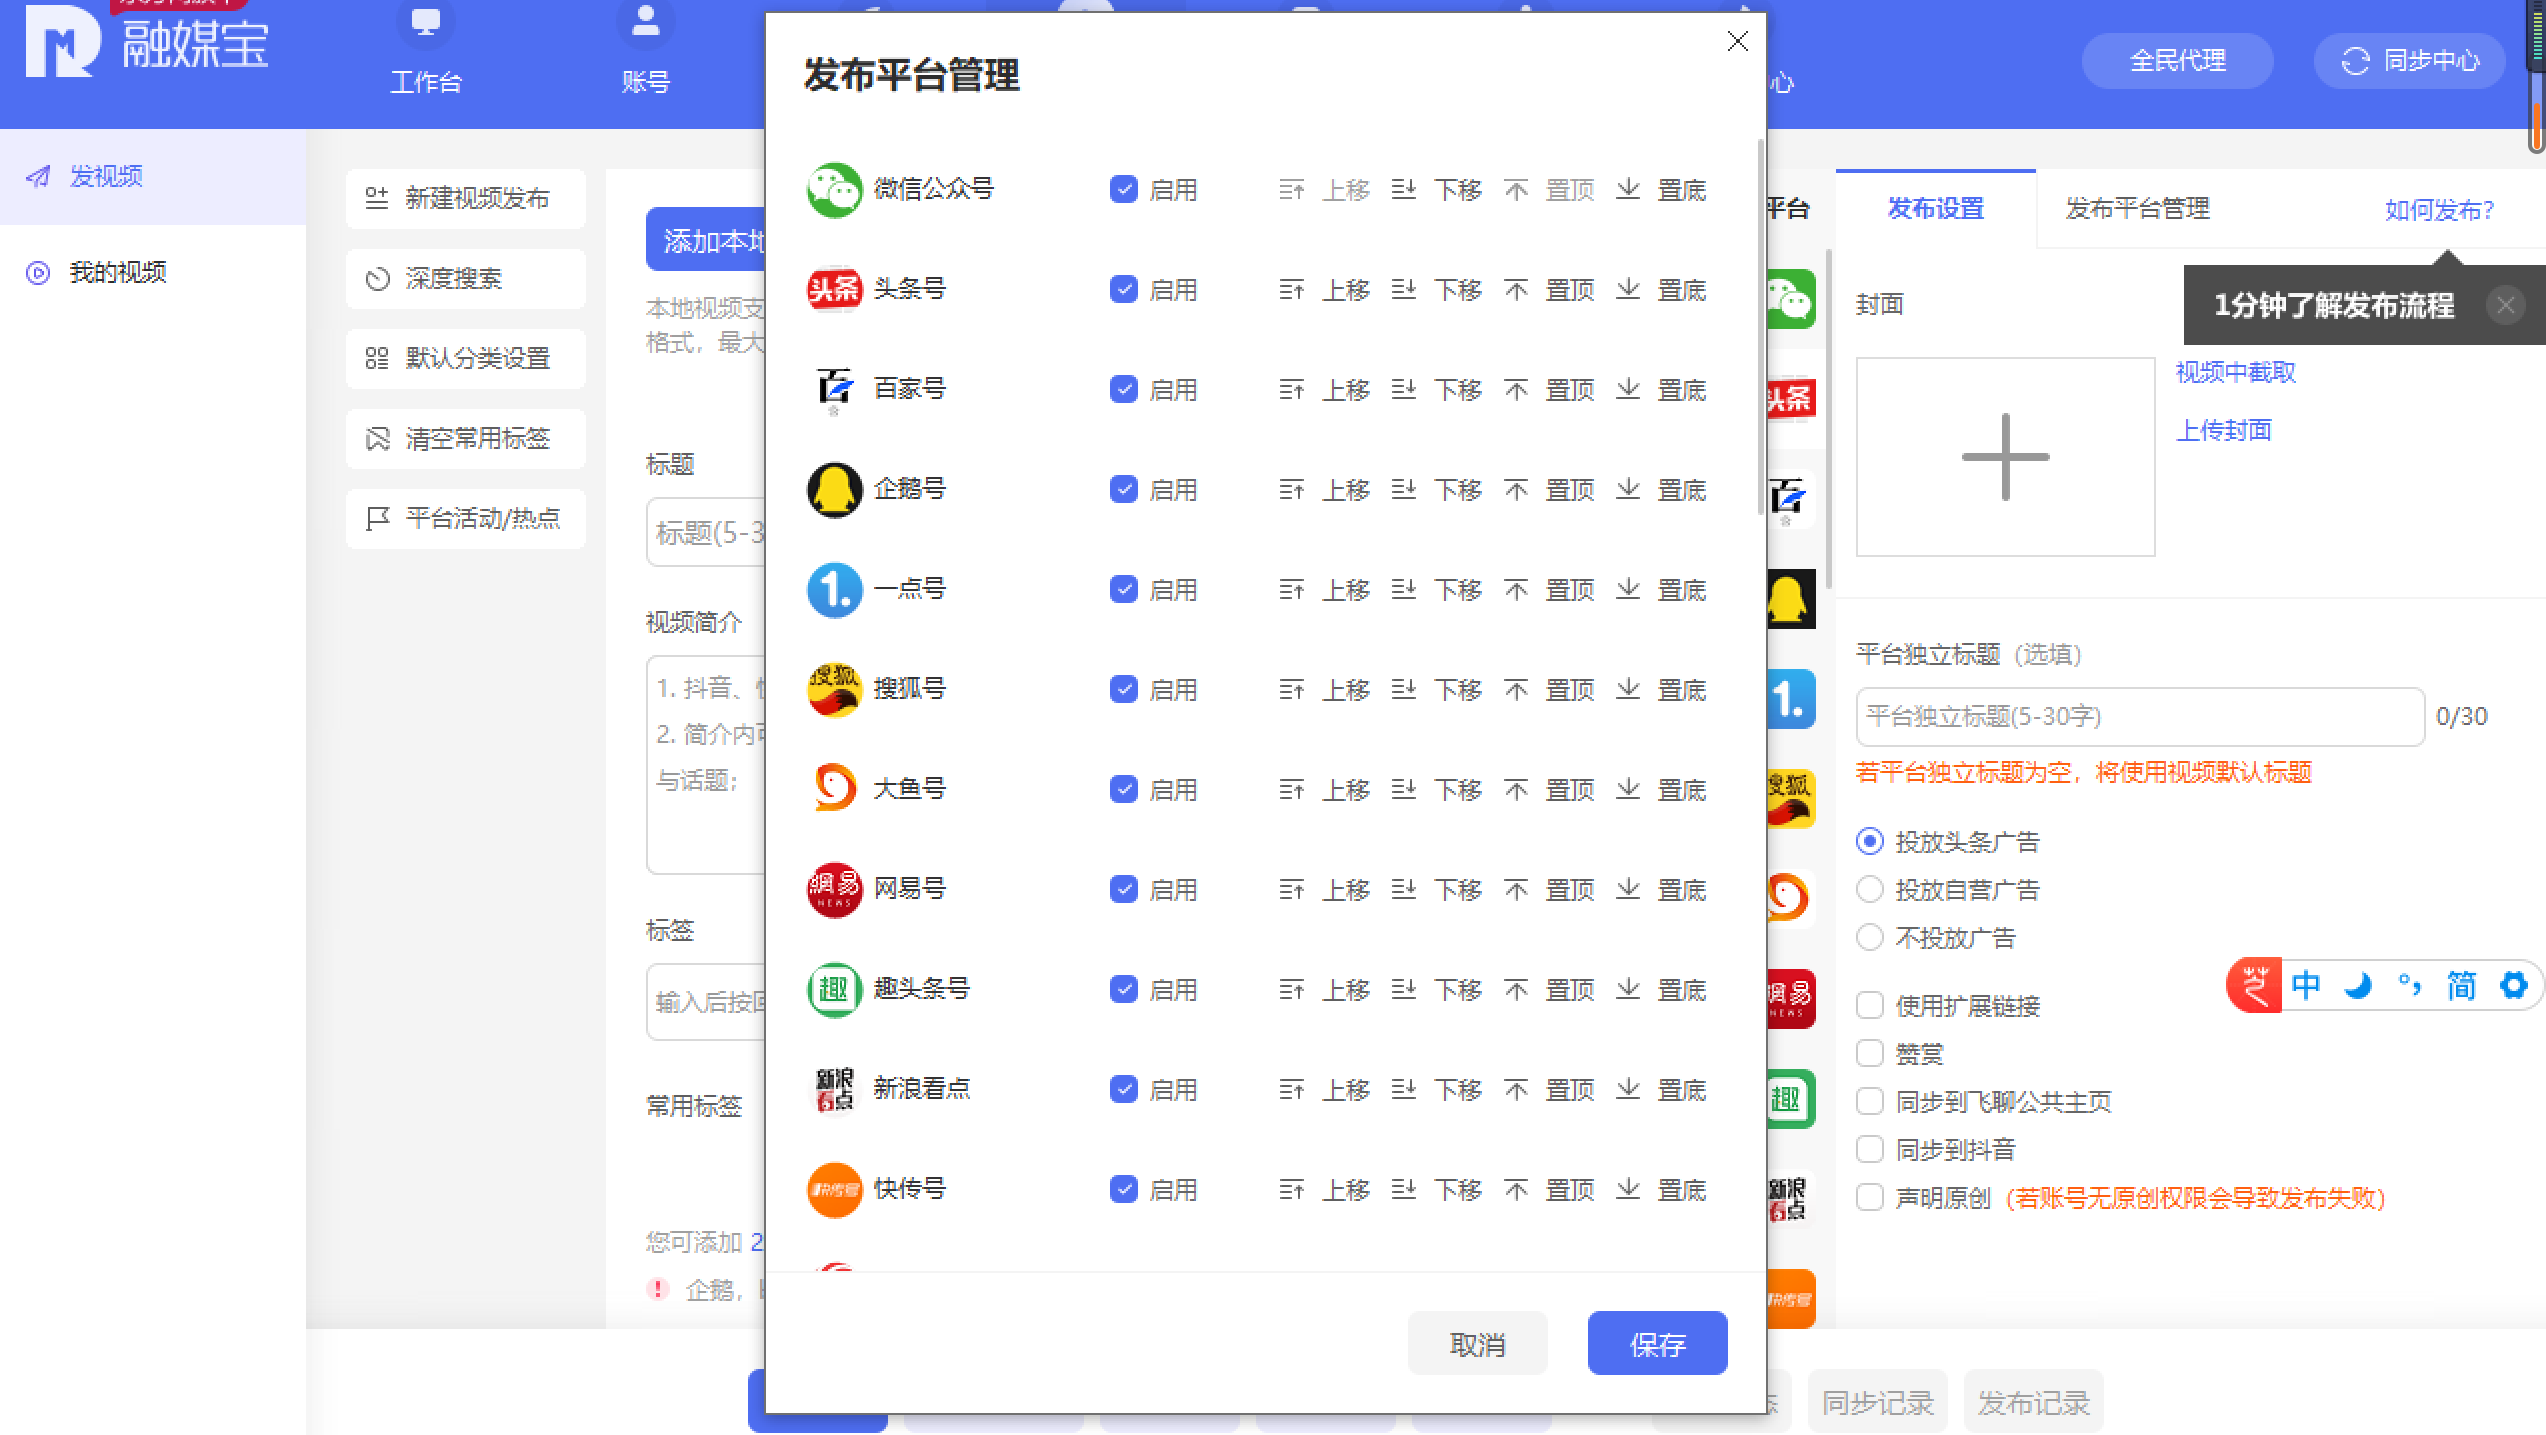Viewport: 2546px width, 1435px height.
Task: Open 我的视频 in left sidebar
Action: coord(153,272)
